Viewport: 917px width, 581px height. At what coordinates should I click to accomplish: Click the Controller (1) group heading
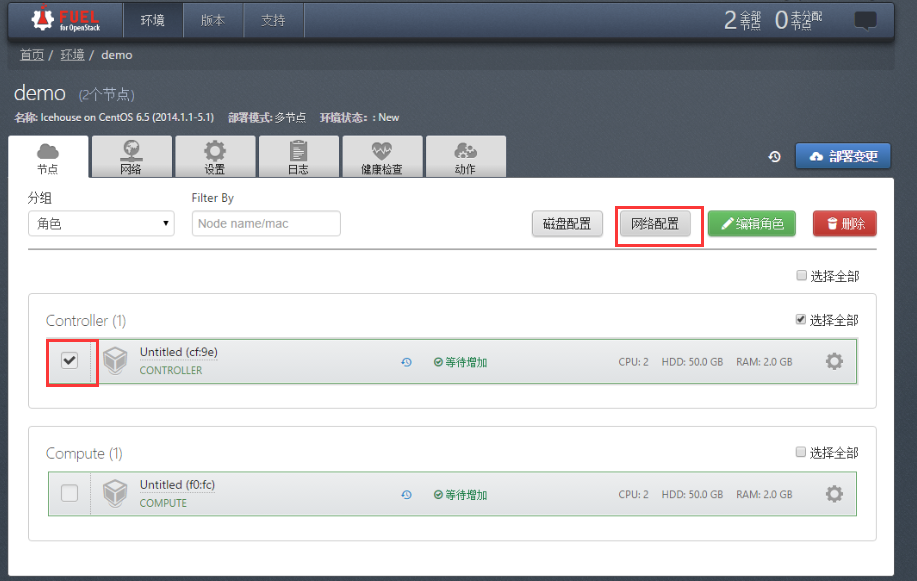coord(86,321)
